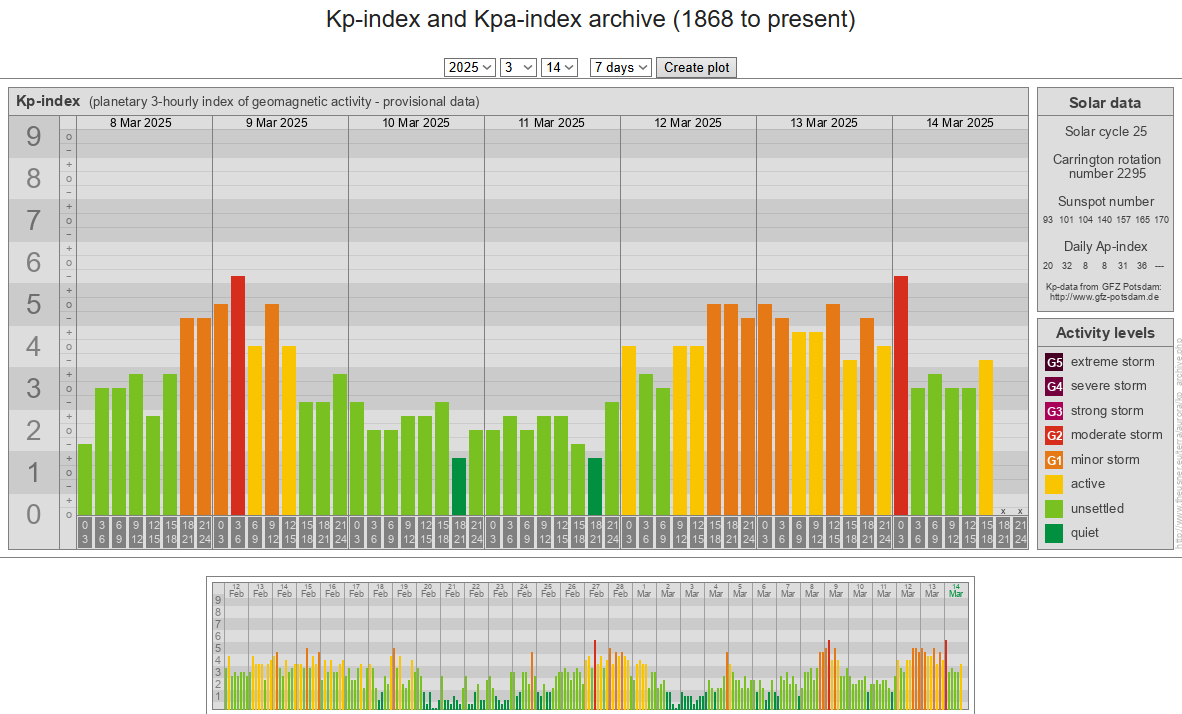The image size is (1182, 714).
Task: Click the Ap-index value 20
Action: tap(1048, 266)
